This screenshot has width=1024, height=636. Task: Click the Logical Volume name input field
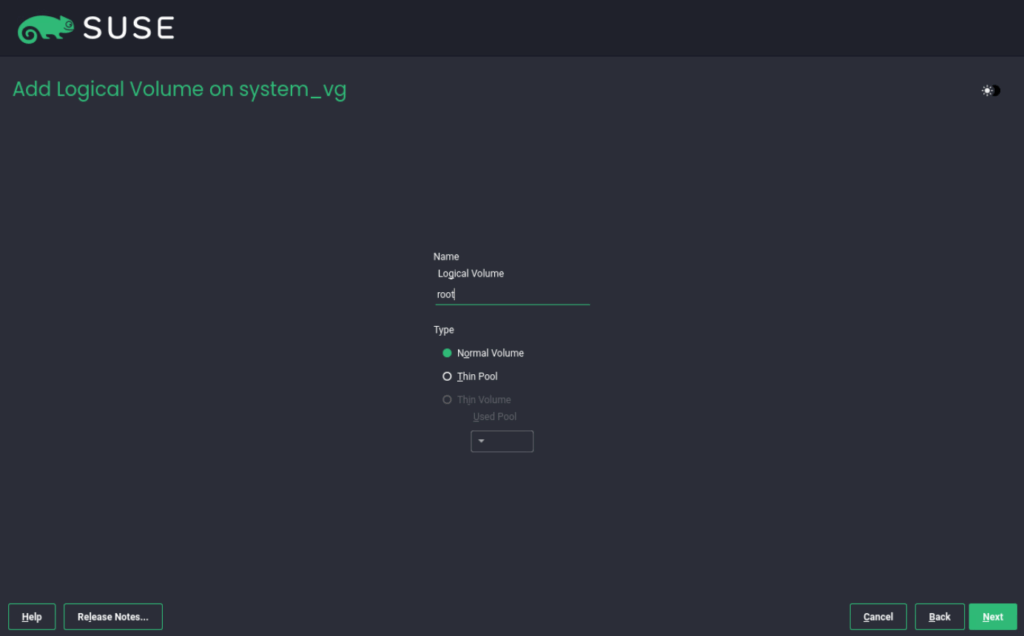[512, 294]
